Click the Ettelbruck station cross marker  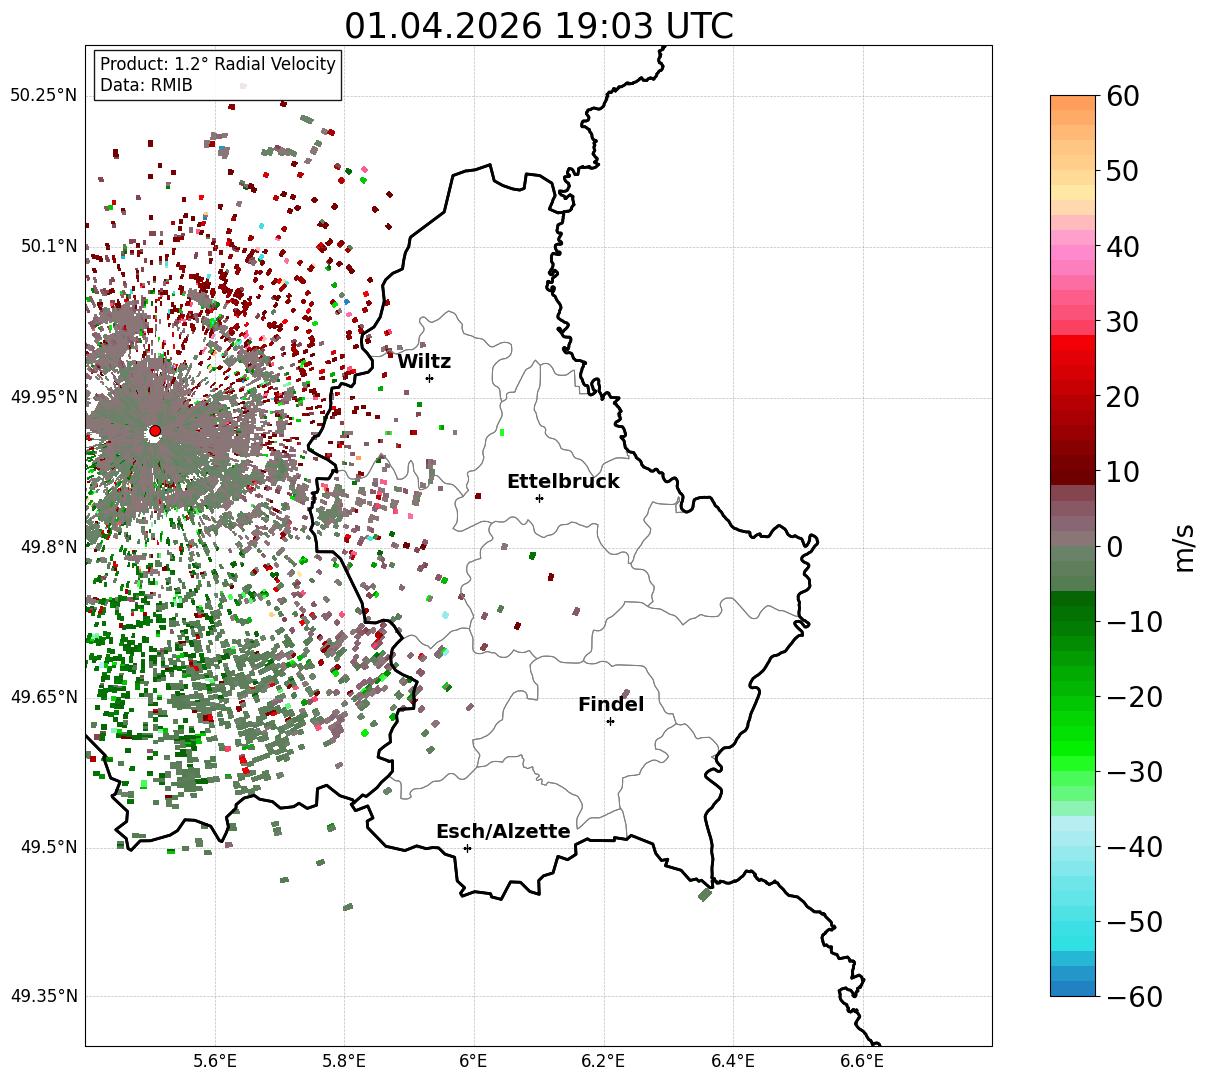(539, 498)
